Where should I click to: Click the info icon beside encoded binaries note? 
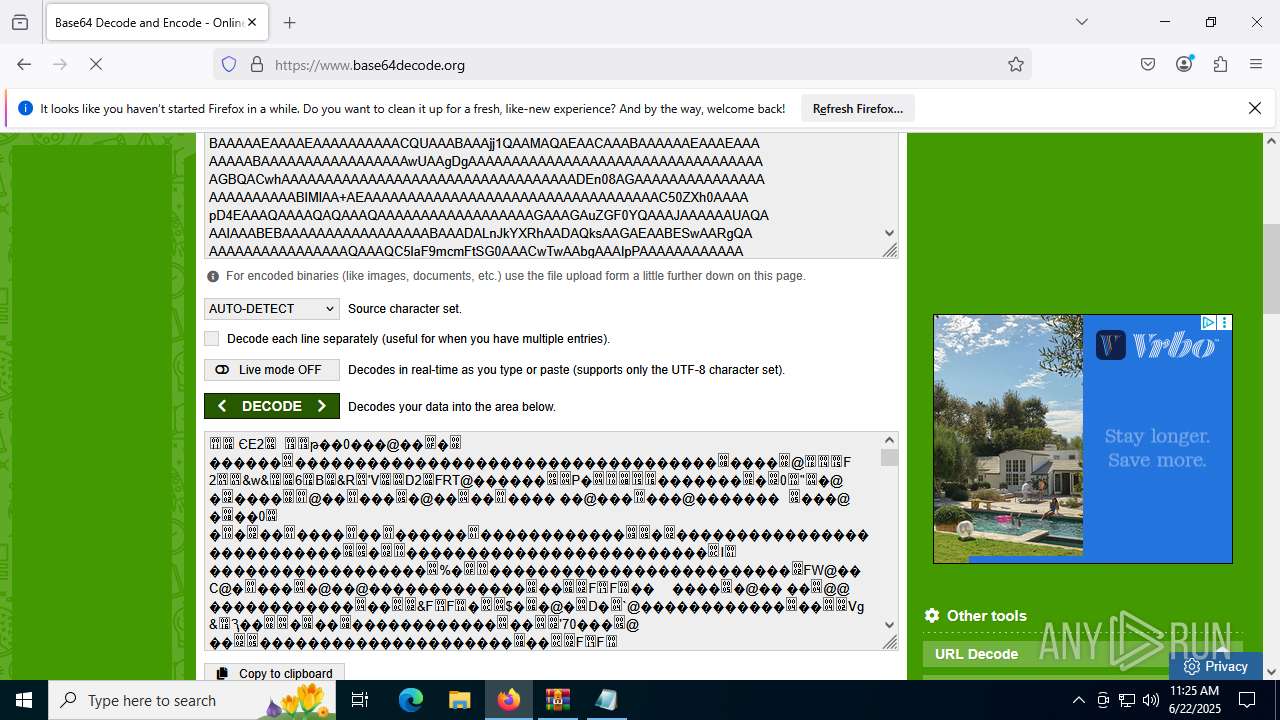pyautogui.click(x=213, y=276)
